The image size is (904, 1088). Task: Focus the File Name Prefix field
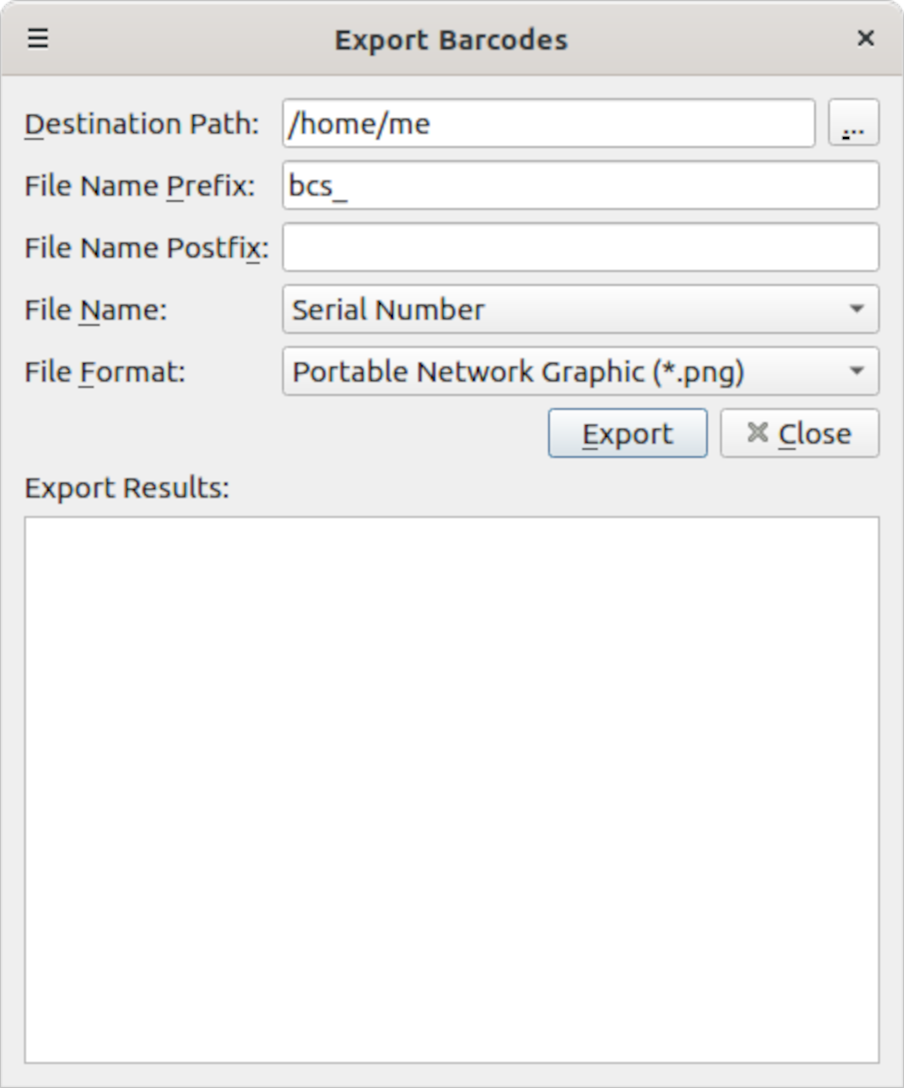point(580,186)
